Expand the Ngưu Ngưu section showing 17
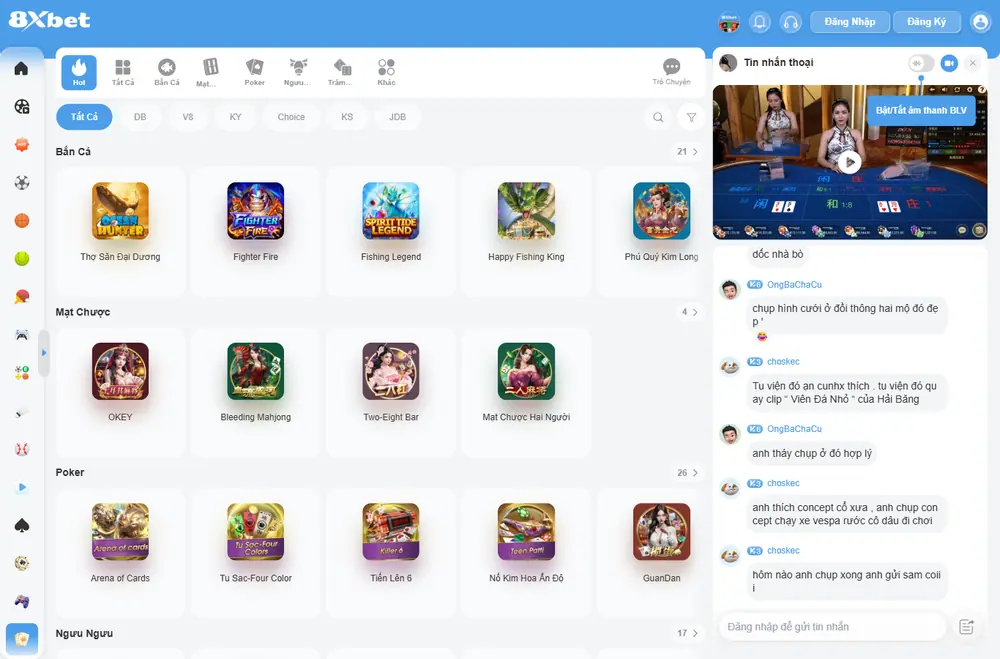The image size is (1000, 659). pos(688,633)
